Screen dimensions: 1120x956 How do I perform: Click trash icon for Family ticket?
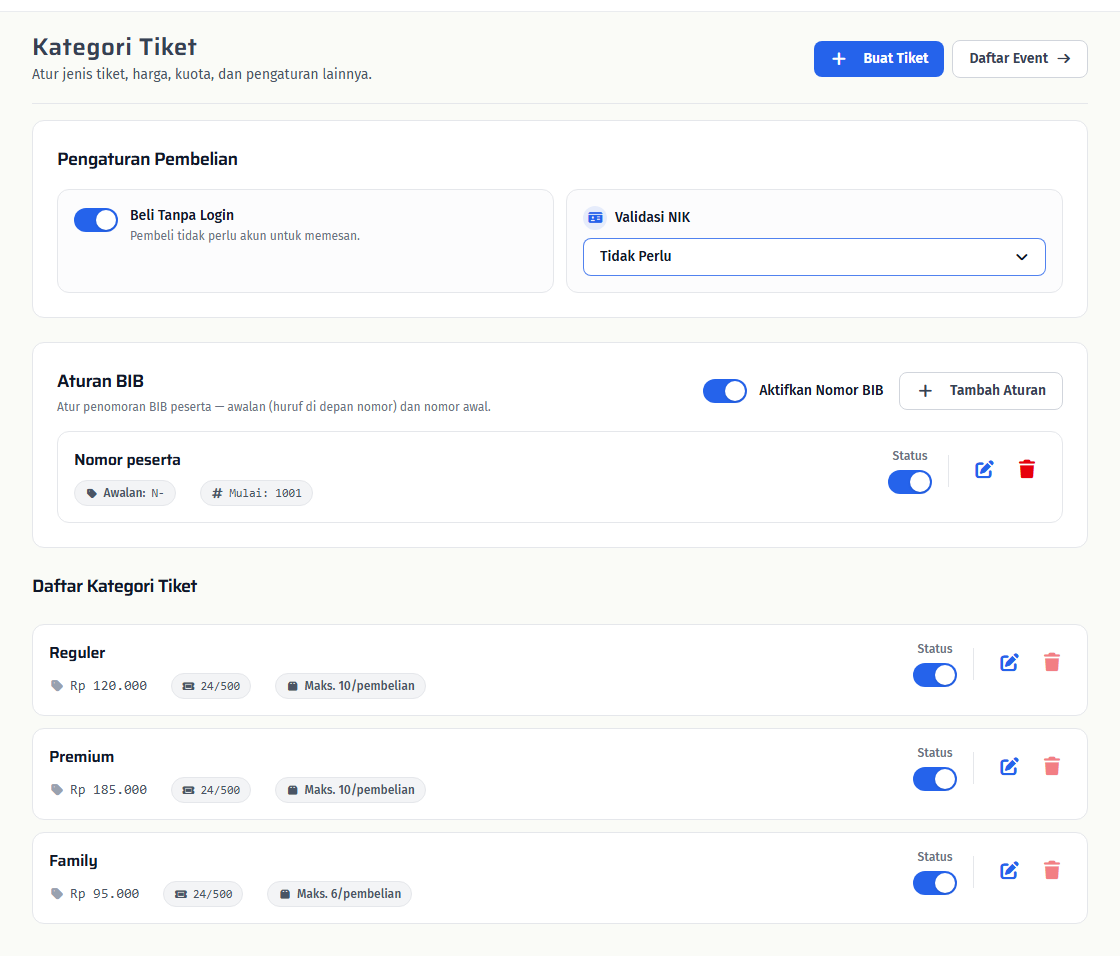(x=1052, y=870)
